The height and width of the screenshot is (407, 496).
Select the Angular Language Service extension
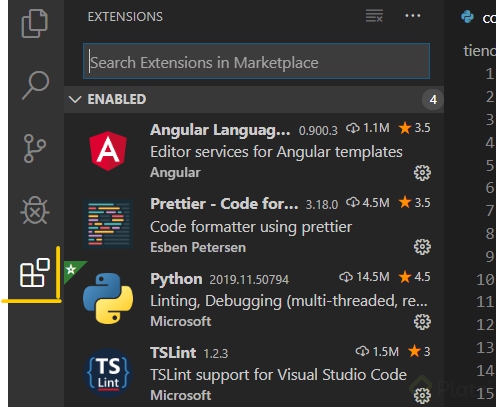[254, 151]
